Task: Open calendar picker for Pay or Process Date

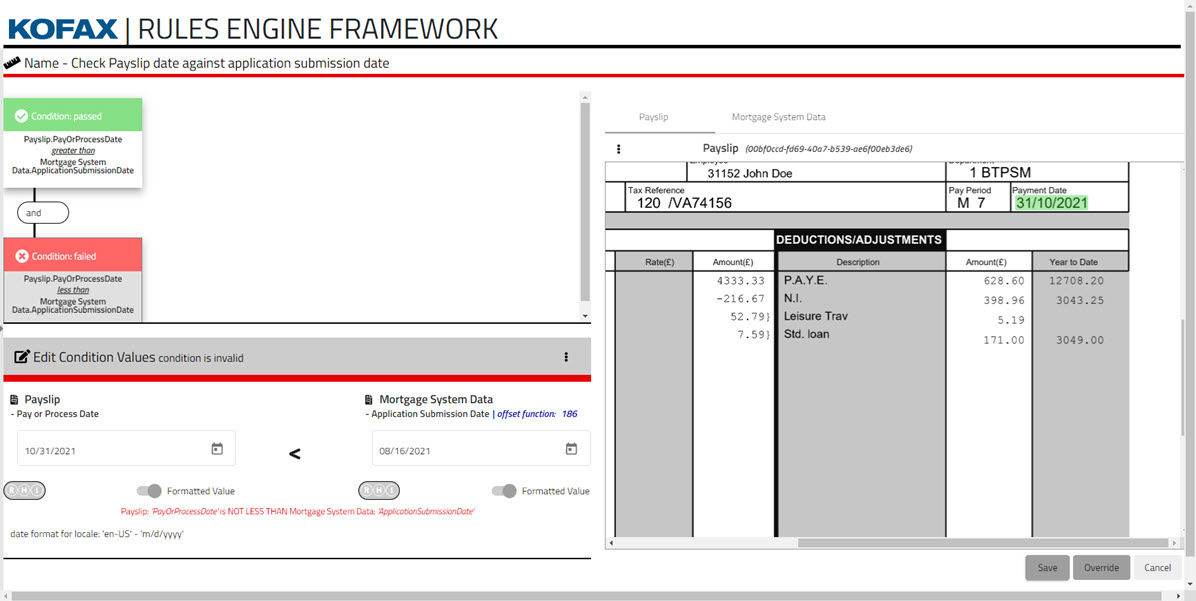Action: click(x=217, y=449)
